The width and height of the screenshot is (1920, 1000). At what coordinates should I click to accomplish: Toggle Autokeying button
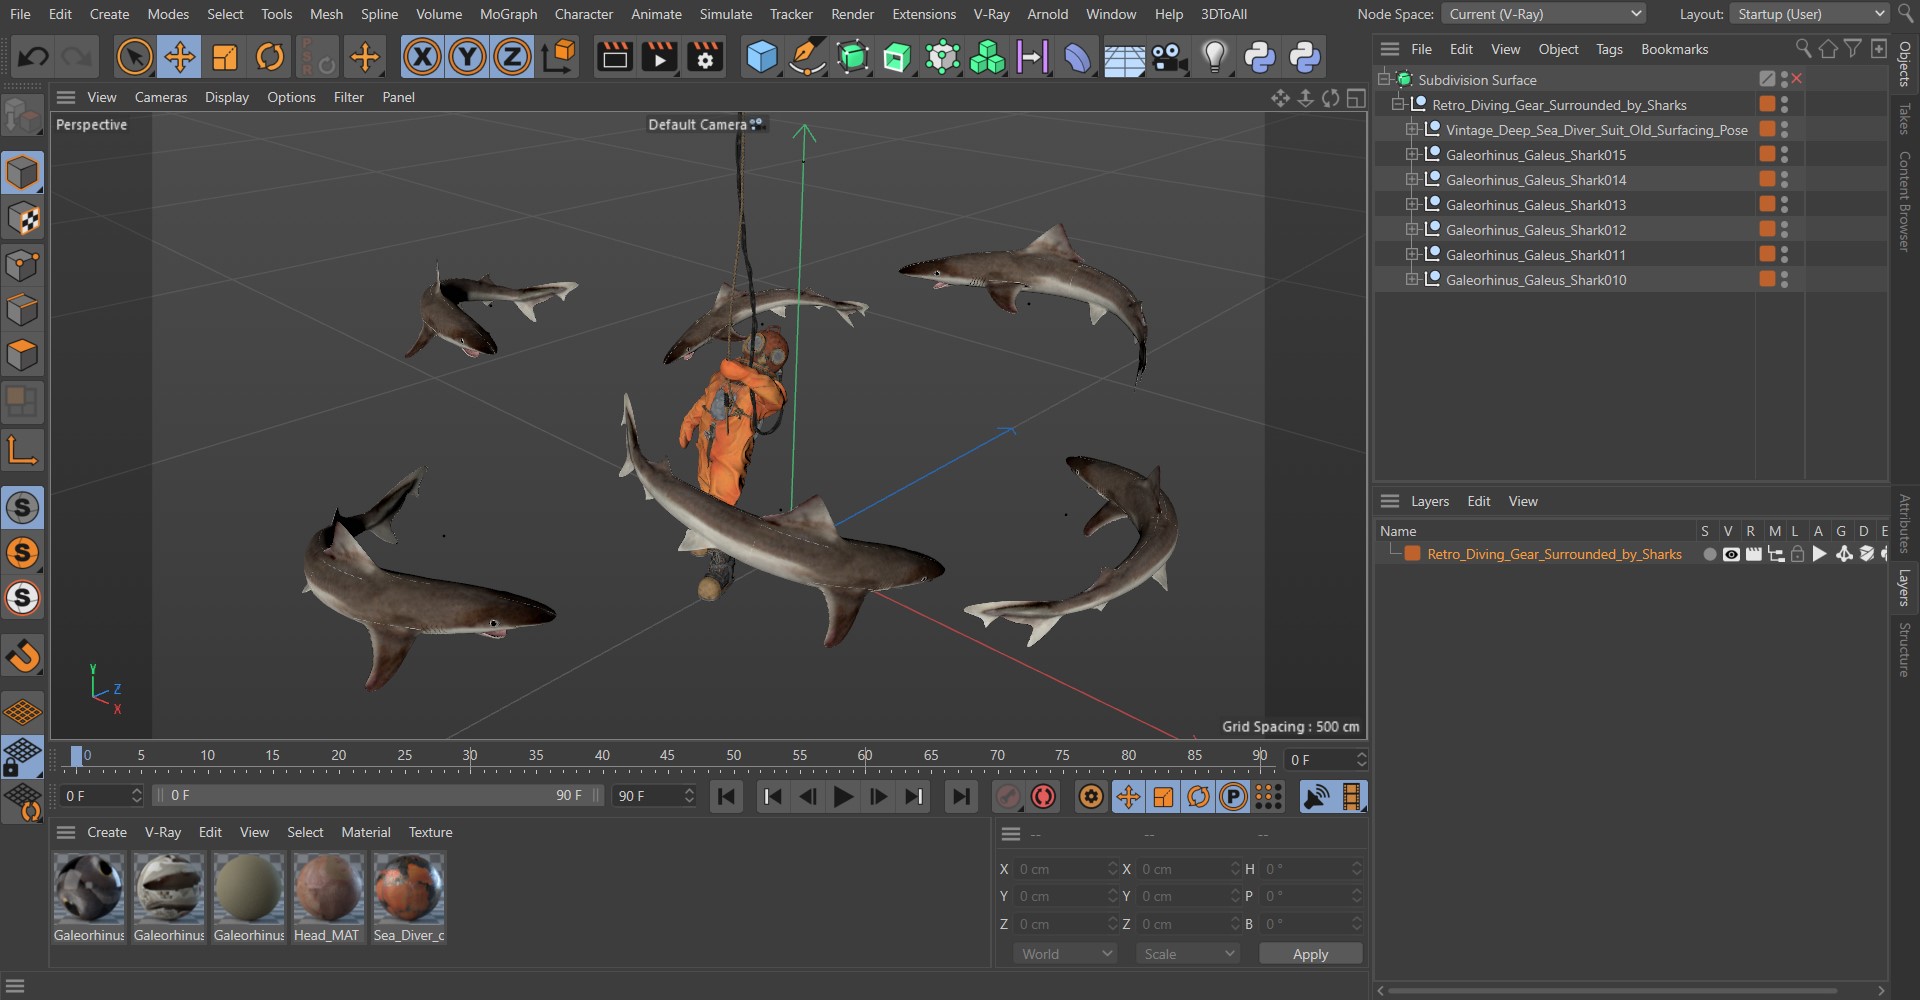click(x=1044, y=797)
